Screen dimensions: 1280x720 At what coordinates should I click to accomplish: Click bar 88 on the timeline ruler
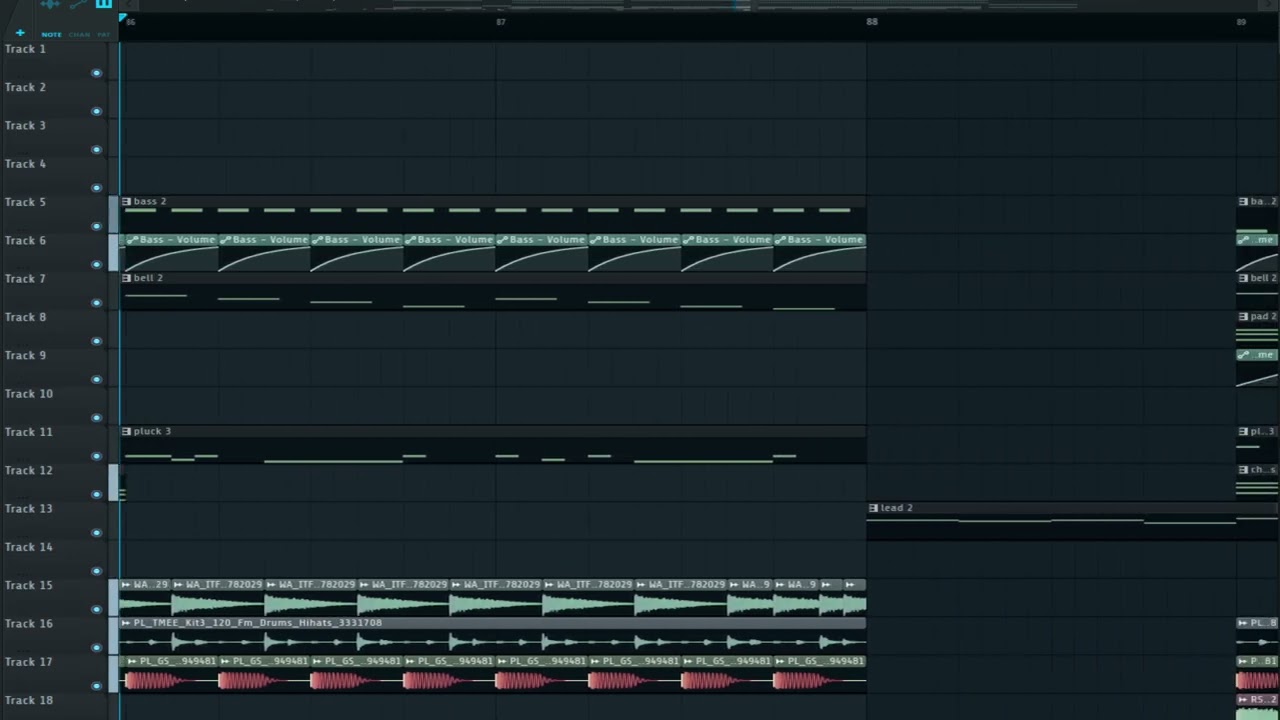pyautogui.click(x=872, y=22)
